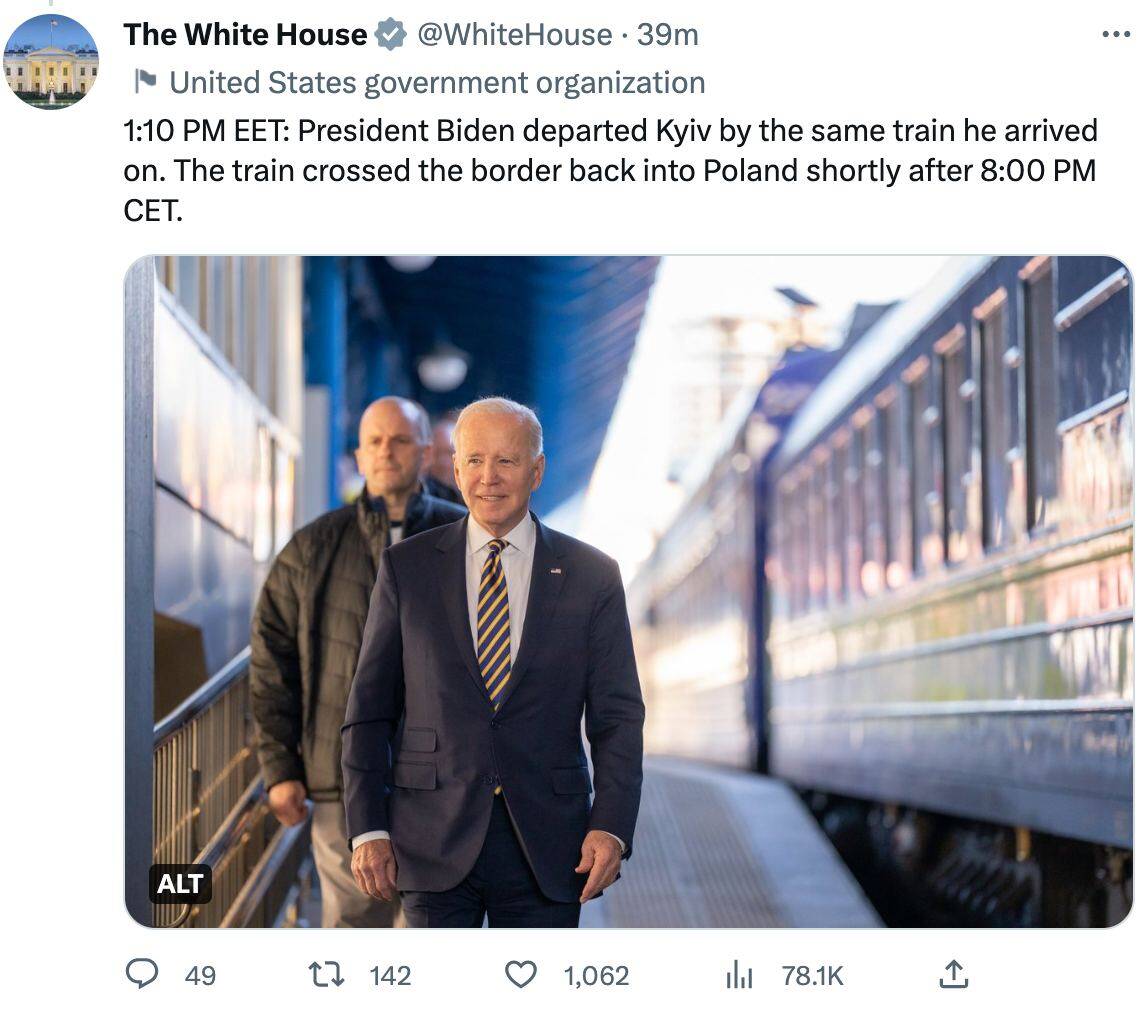Click the share upload arrow icon
Image resolution: width=1147 pixels, height=1014 pixels.
tap(954, 974)
